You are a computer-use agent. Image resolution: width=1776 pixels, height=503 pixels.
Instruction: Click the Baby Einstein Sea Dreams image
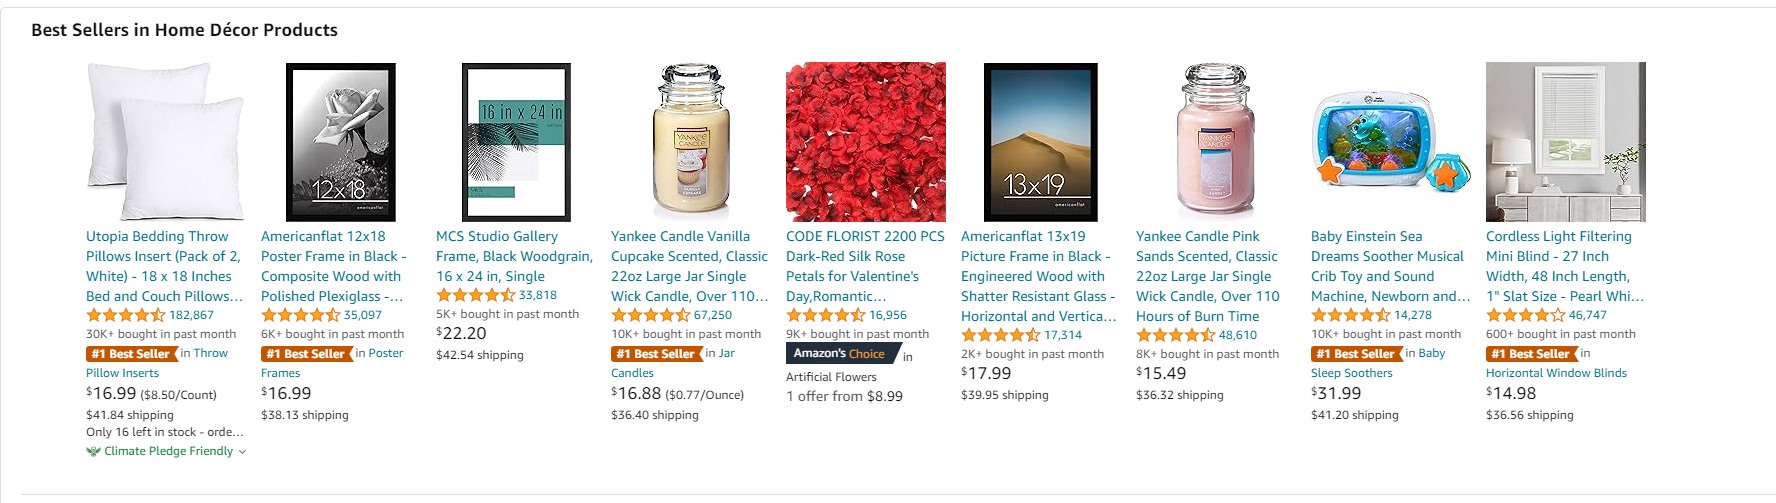pyautogui.click(x=1390, y=141)
